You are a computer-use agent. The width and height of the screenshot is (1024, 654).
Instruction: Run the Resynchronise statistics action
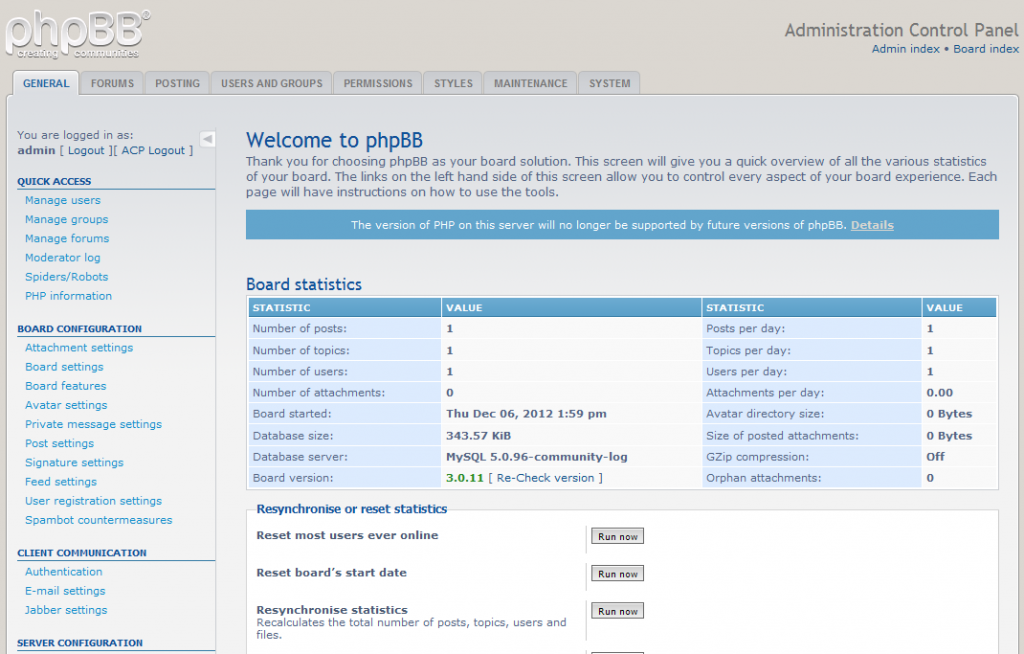(617, 610)
